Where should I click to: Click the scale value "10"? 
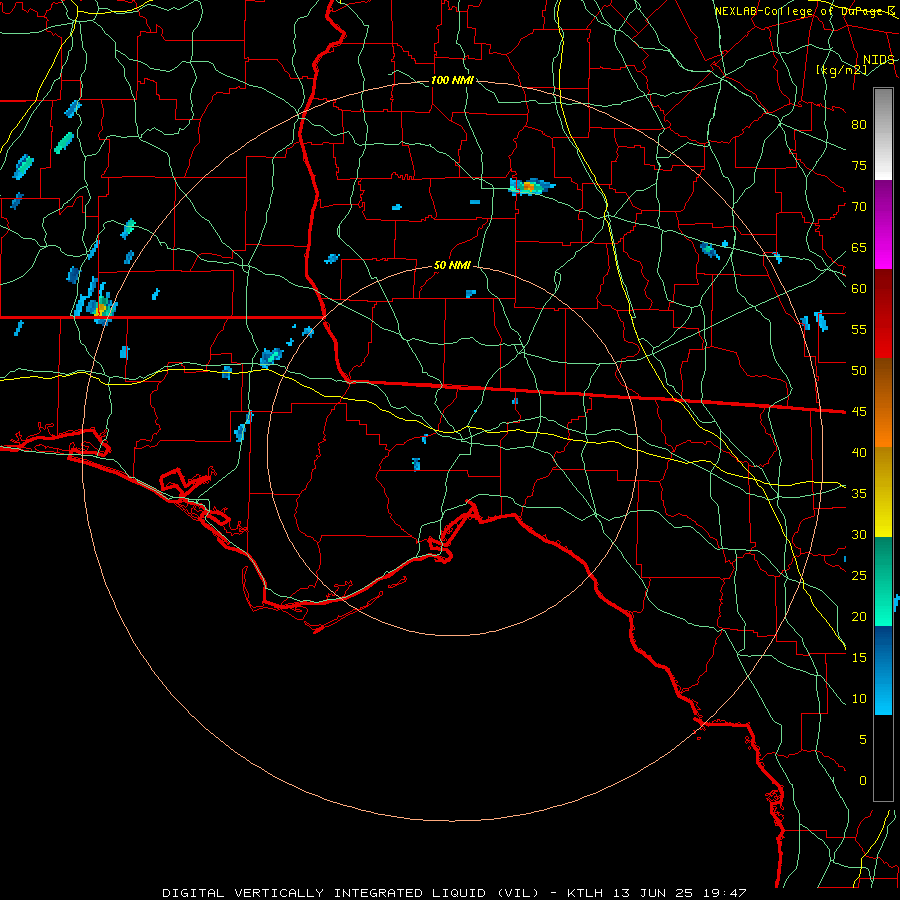pyautogui.click(x=859, y=699)
